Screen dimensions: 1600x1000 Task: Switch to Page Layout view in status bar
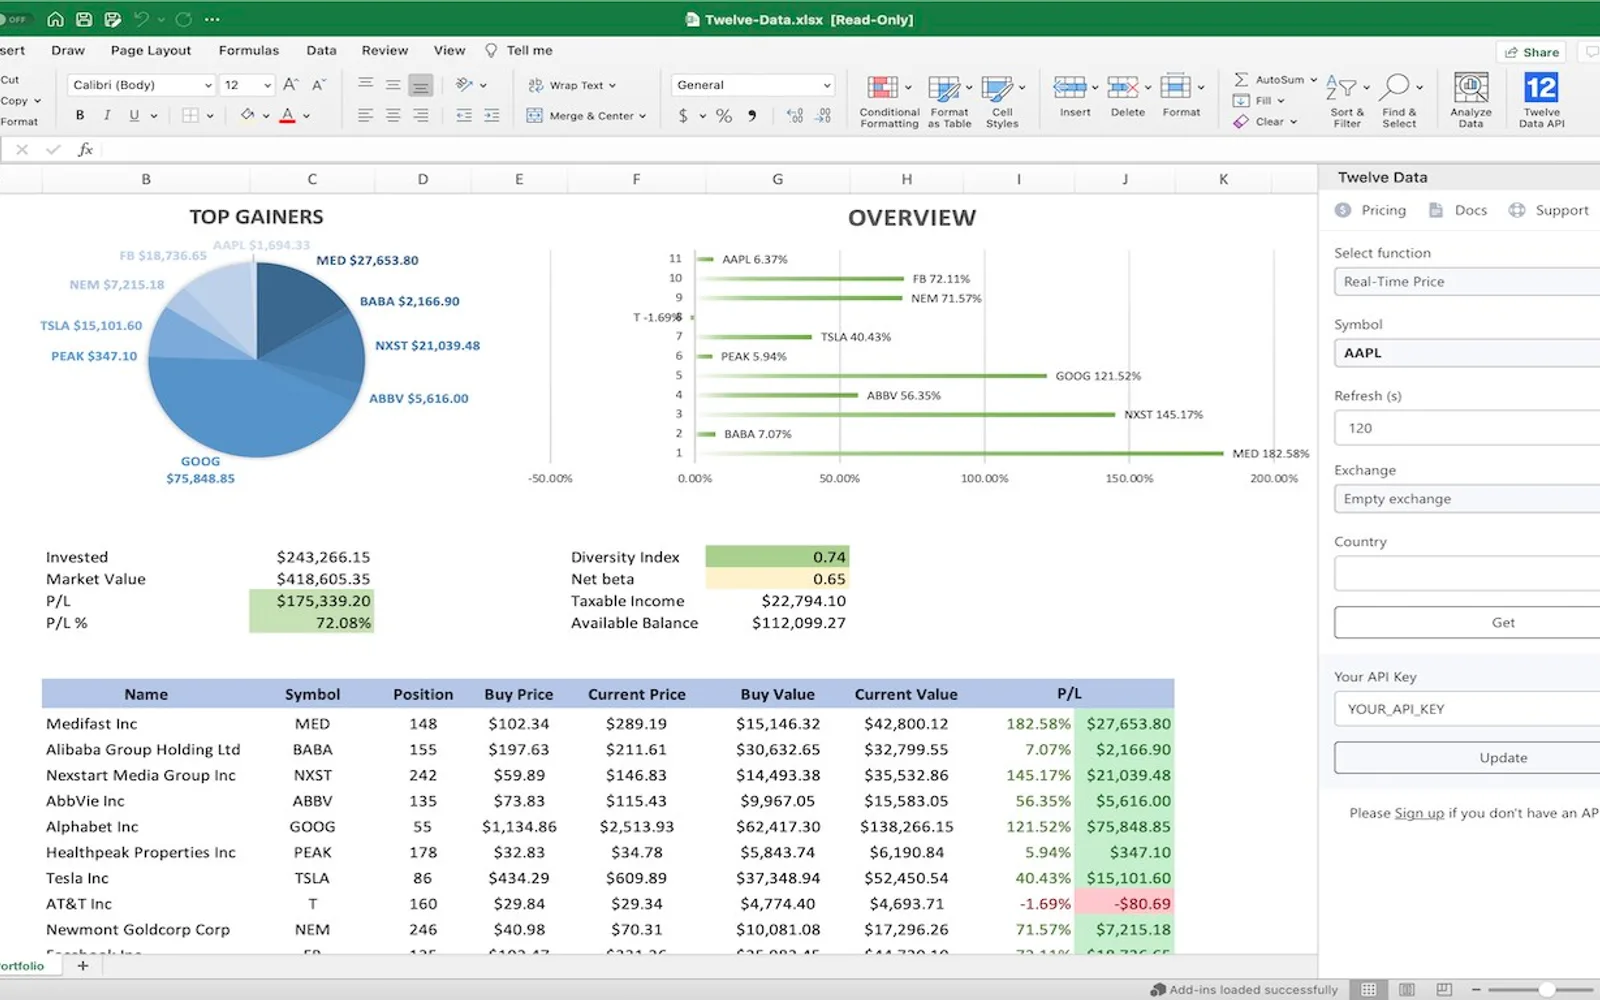point(1407,989)
